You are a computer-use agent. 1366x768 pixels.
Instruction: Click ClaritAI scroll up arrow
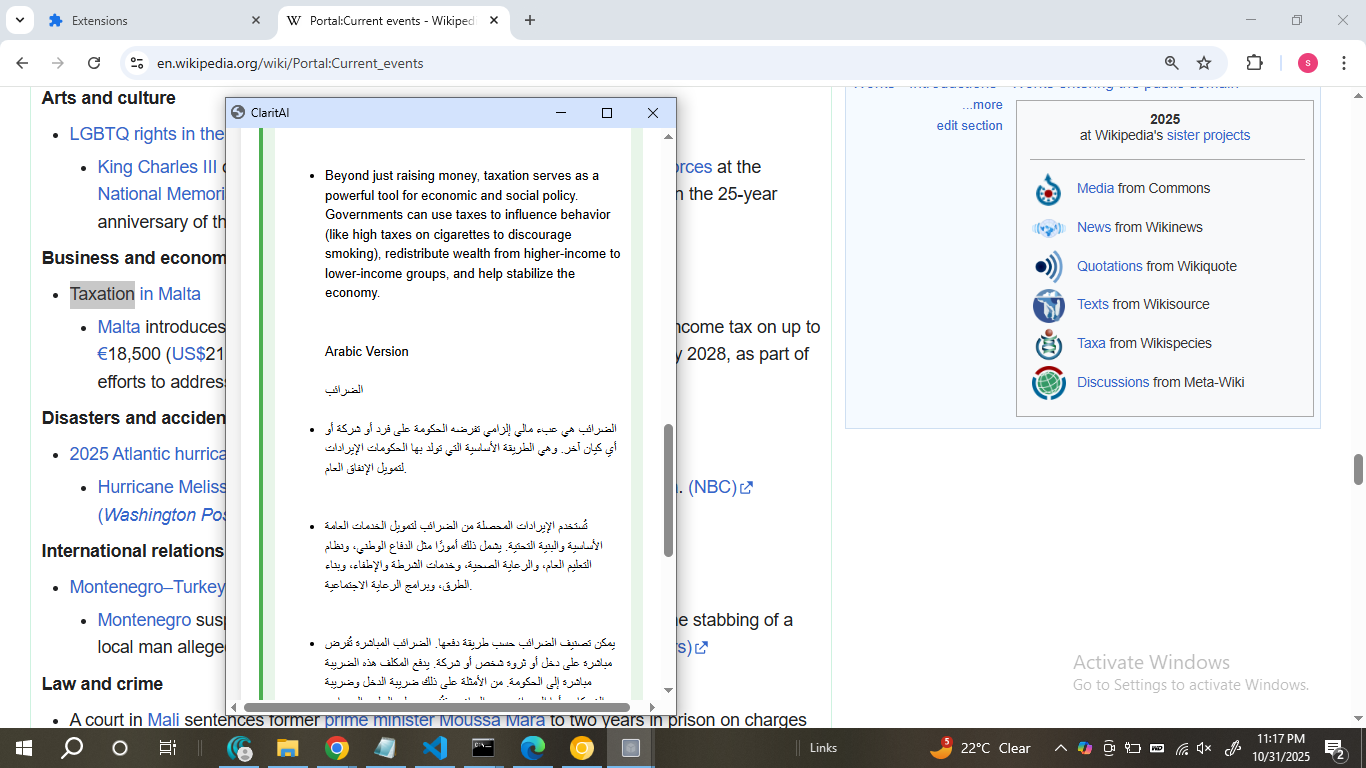coord(668,136)
